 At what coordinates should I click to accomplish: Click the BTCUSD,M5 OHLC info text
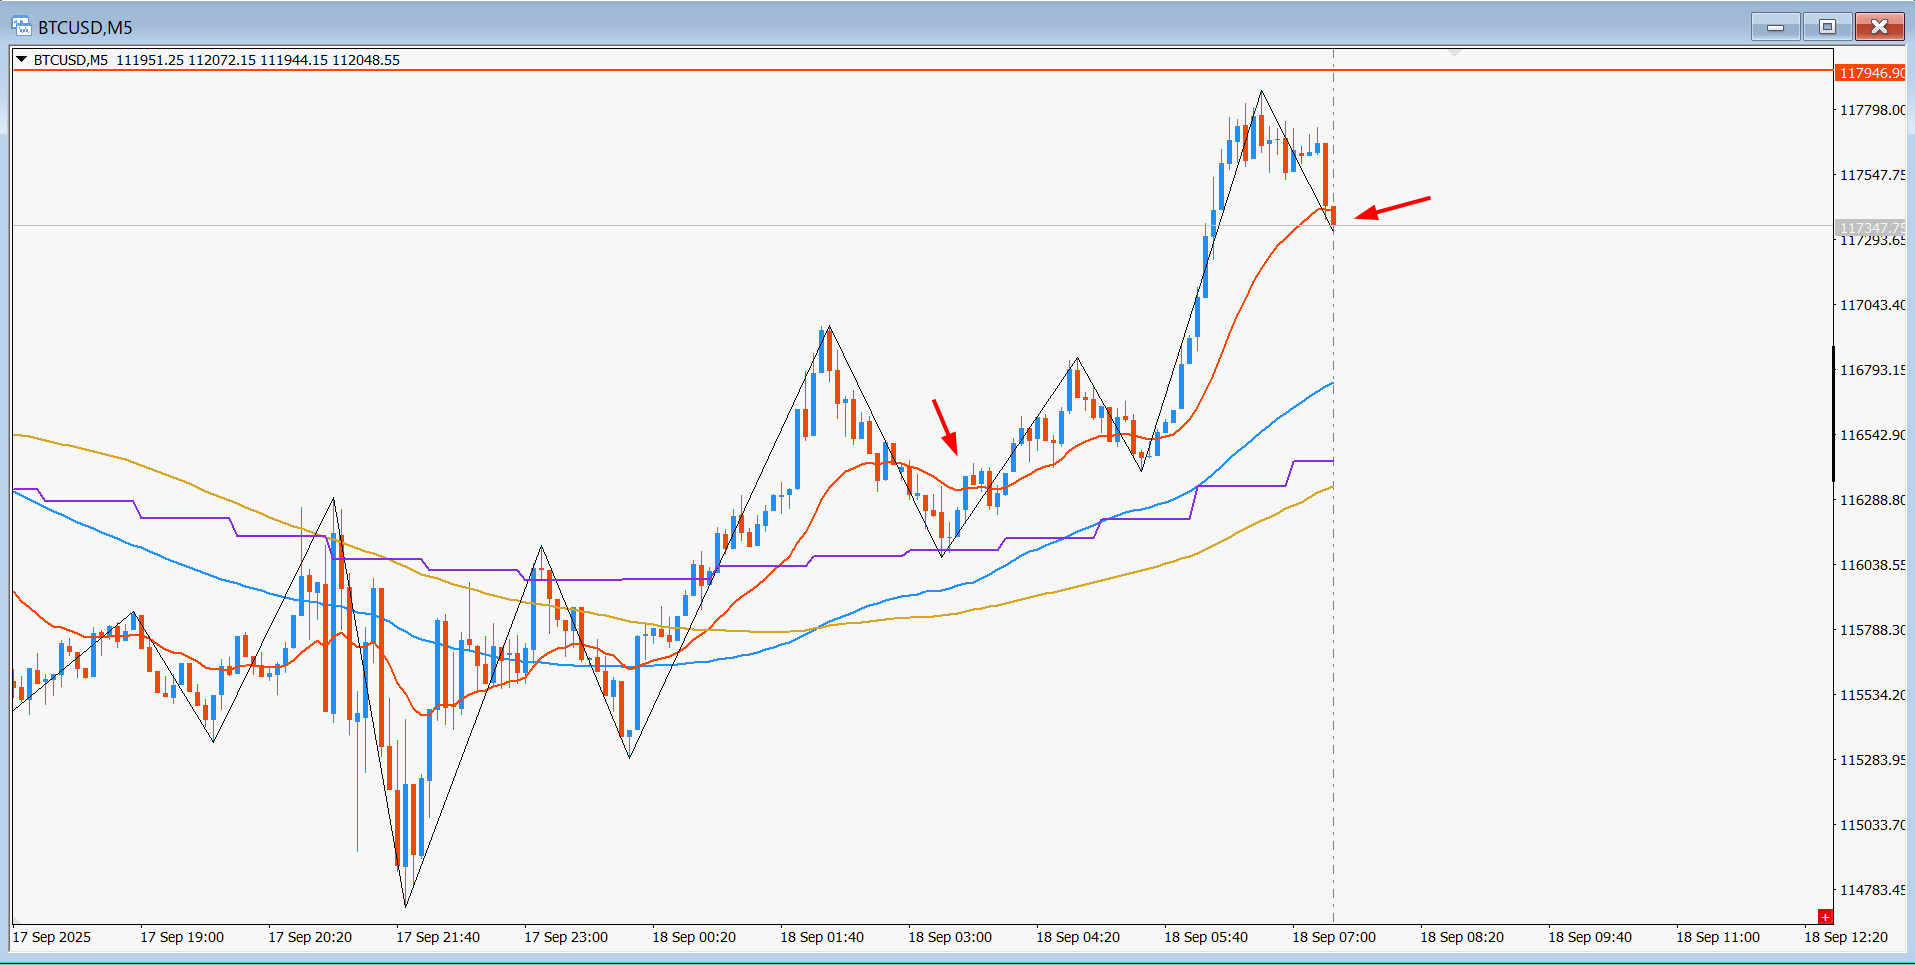[217, 60]
